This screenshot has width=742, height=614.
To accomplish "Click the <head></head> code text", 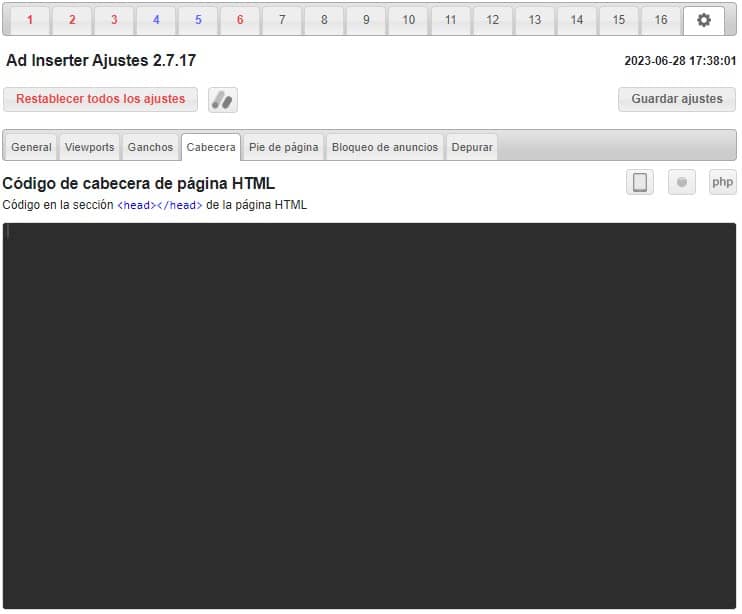I will [160, 205].
